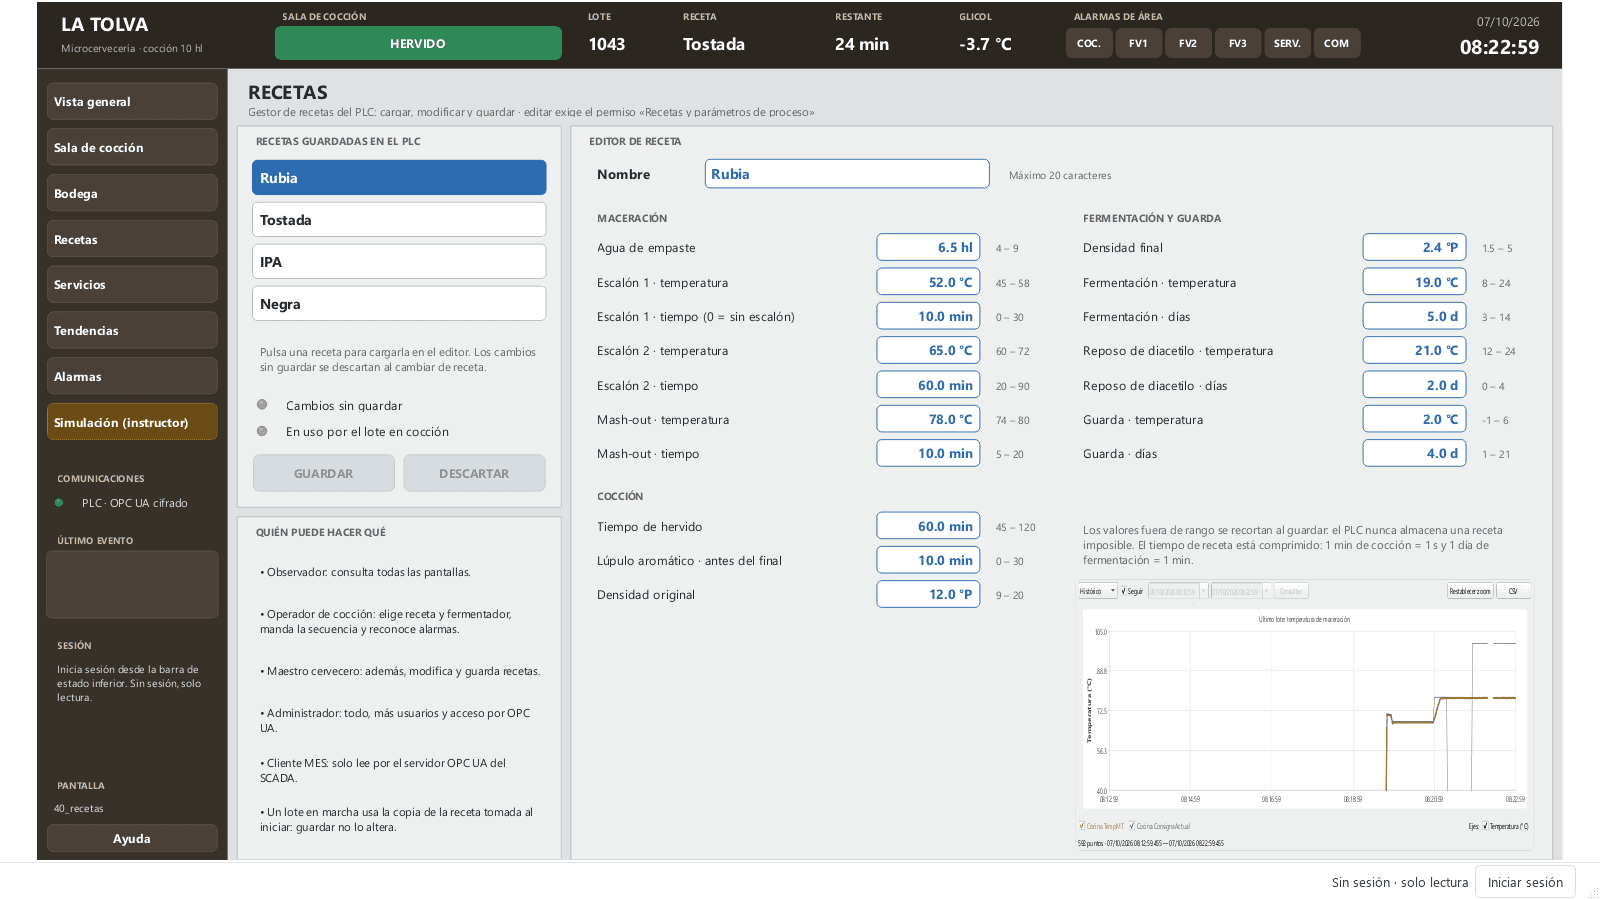Edit the Mash-out temperatura field
Image resolution: width=1600 pixels, height=900 pixels.
[928, 419]
